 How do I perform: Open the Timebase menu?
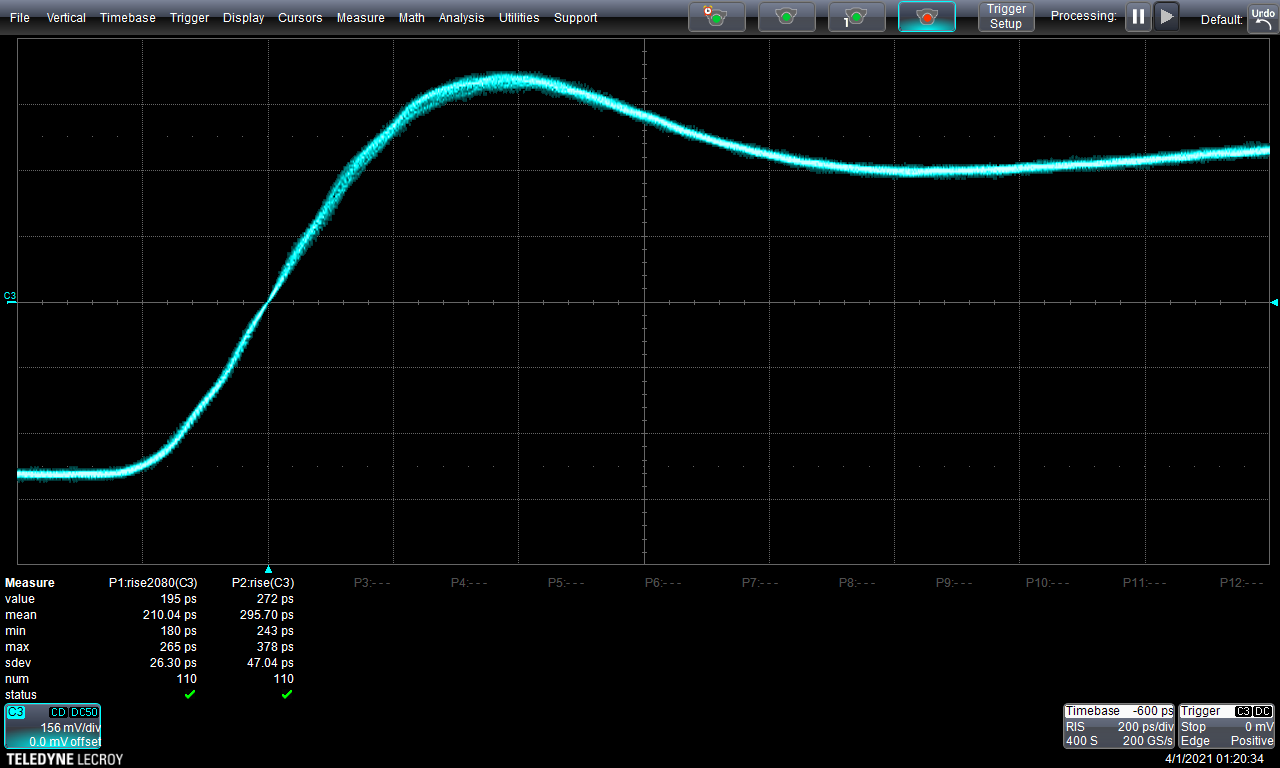point(128,18)
